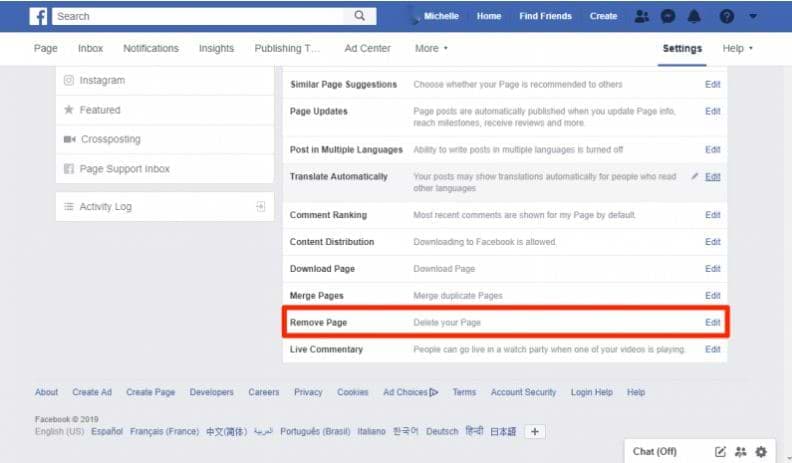Click the Instagram icon in the sidebar

point(69,80)
